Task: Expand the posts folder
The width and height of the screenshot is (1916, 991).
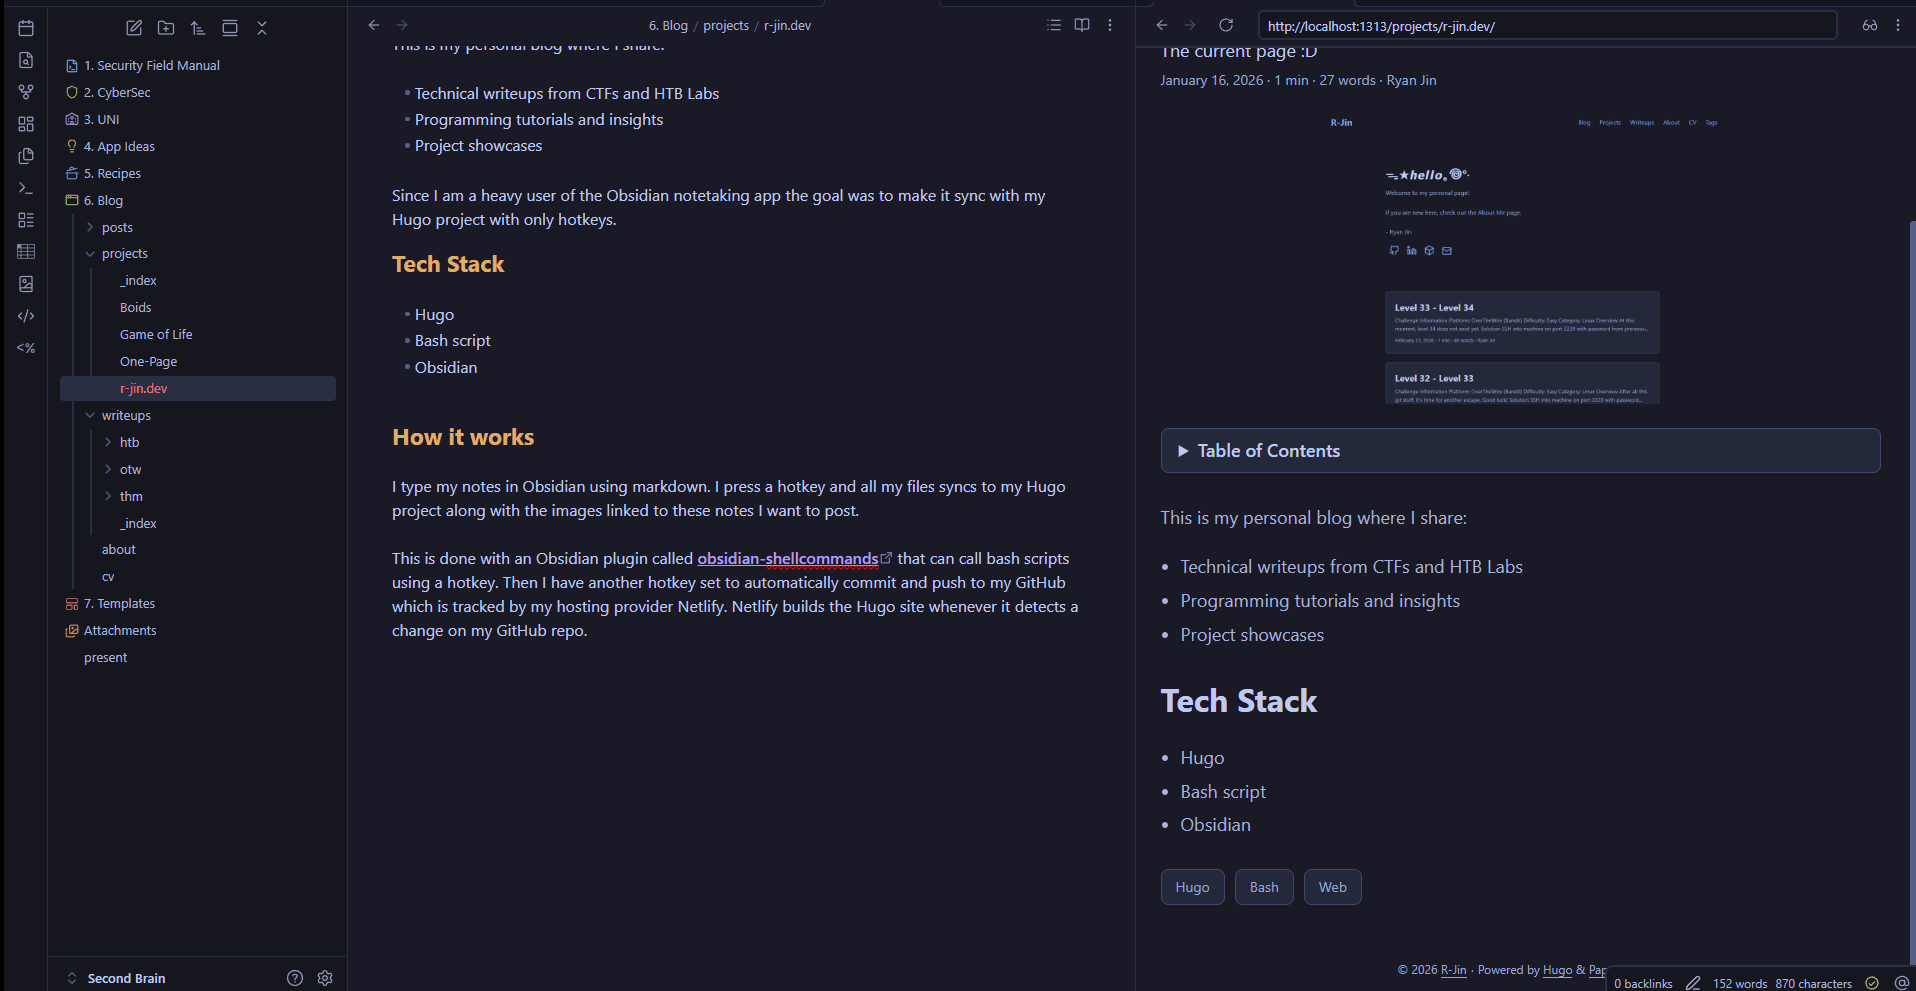Action: (116, 227)
